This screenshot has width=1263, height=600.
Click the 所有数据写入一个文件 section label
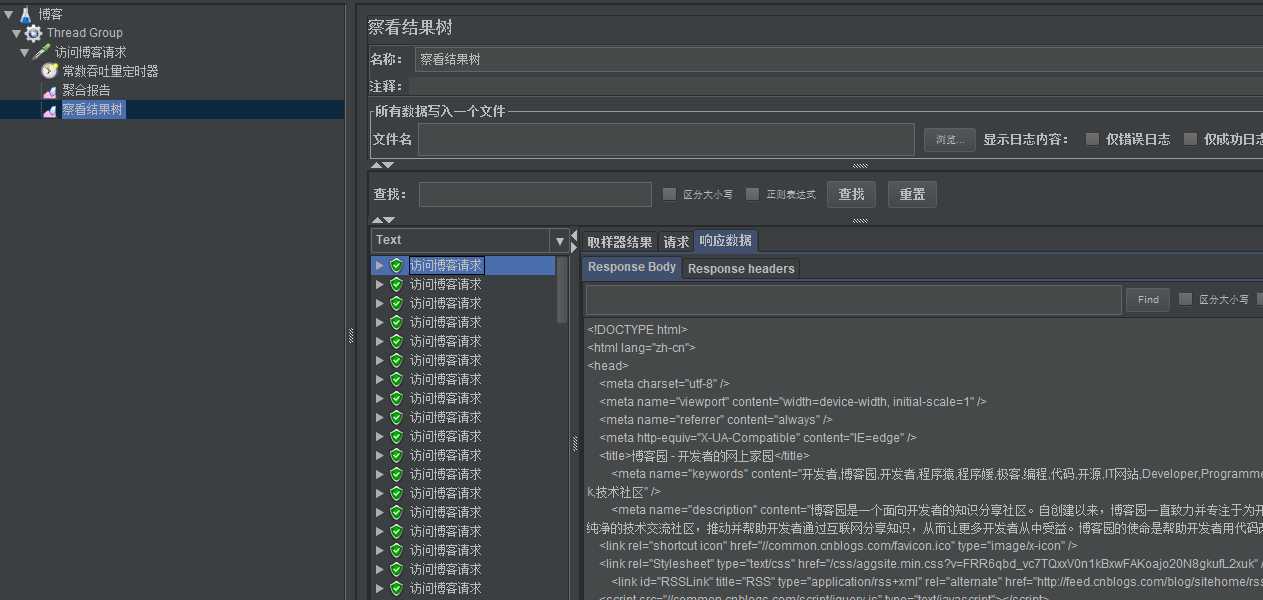[x=440, y=111]
